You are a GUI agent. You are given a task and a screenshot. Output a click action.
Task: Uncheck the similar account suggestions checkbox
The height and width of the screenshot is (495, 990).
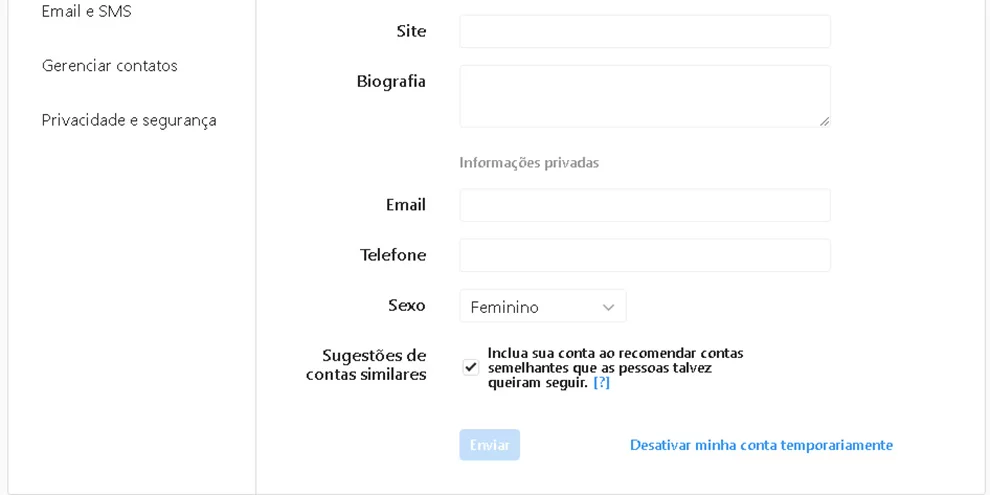pyautogui.click(x=471, y=367)
